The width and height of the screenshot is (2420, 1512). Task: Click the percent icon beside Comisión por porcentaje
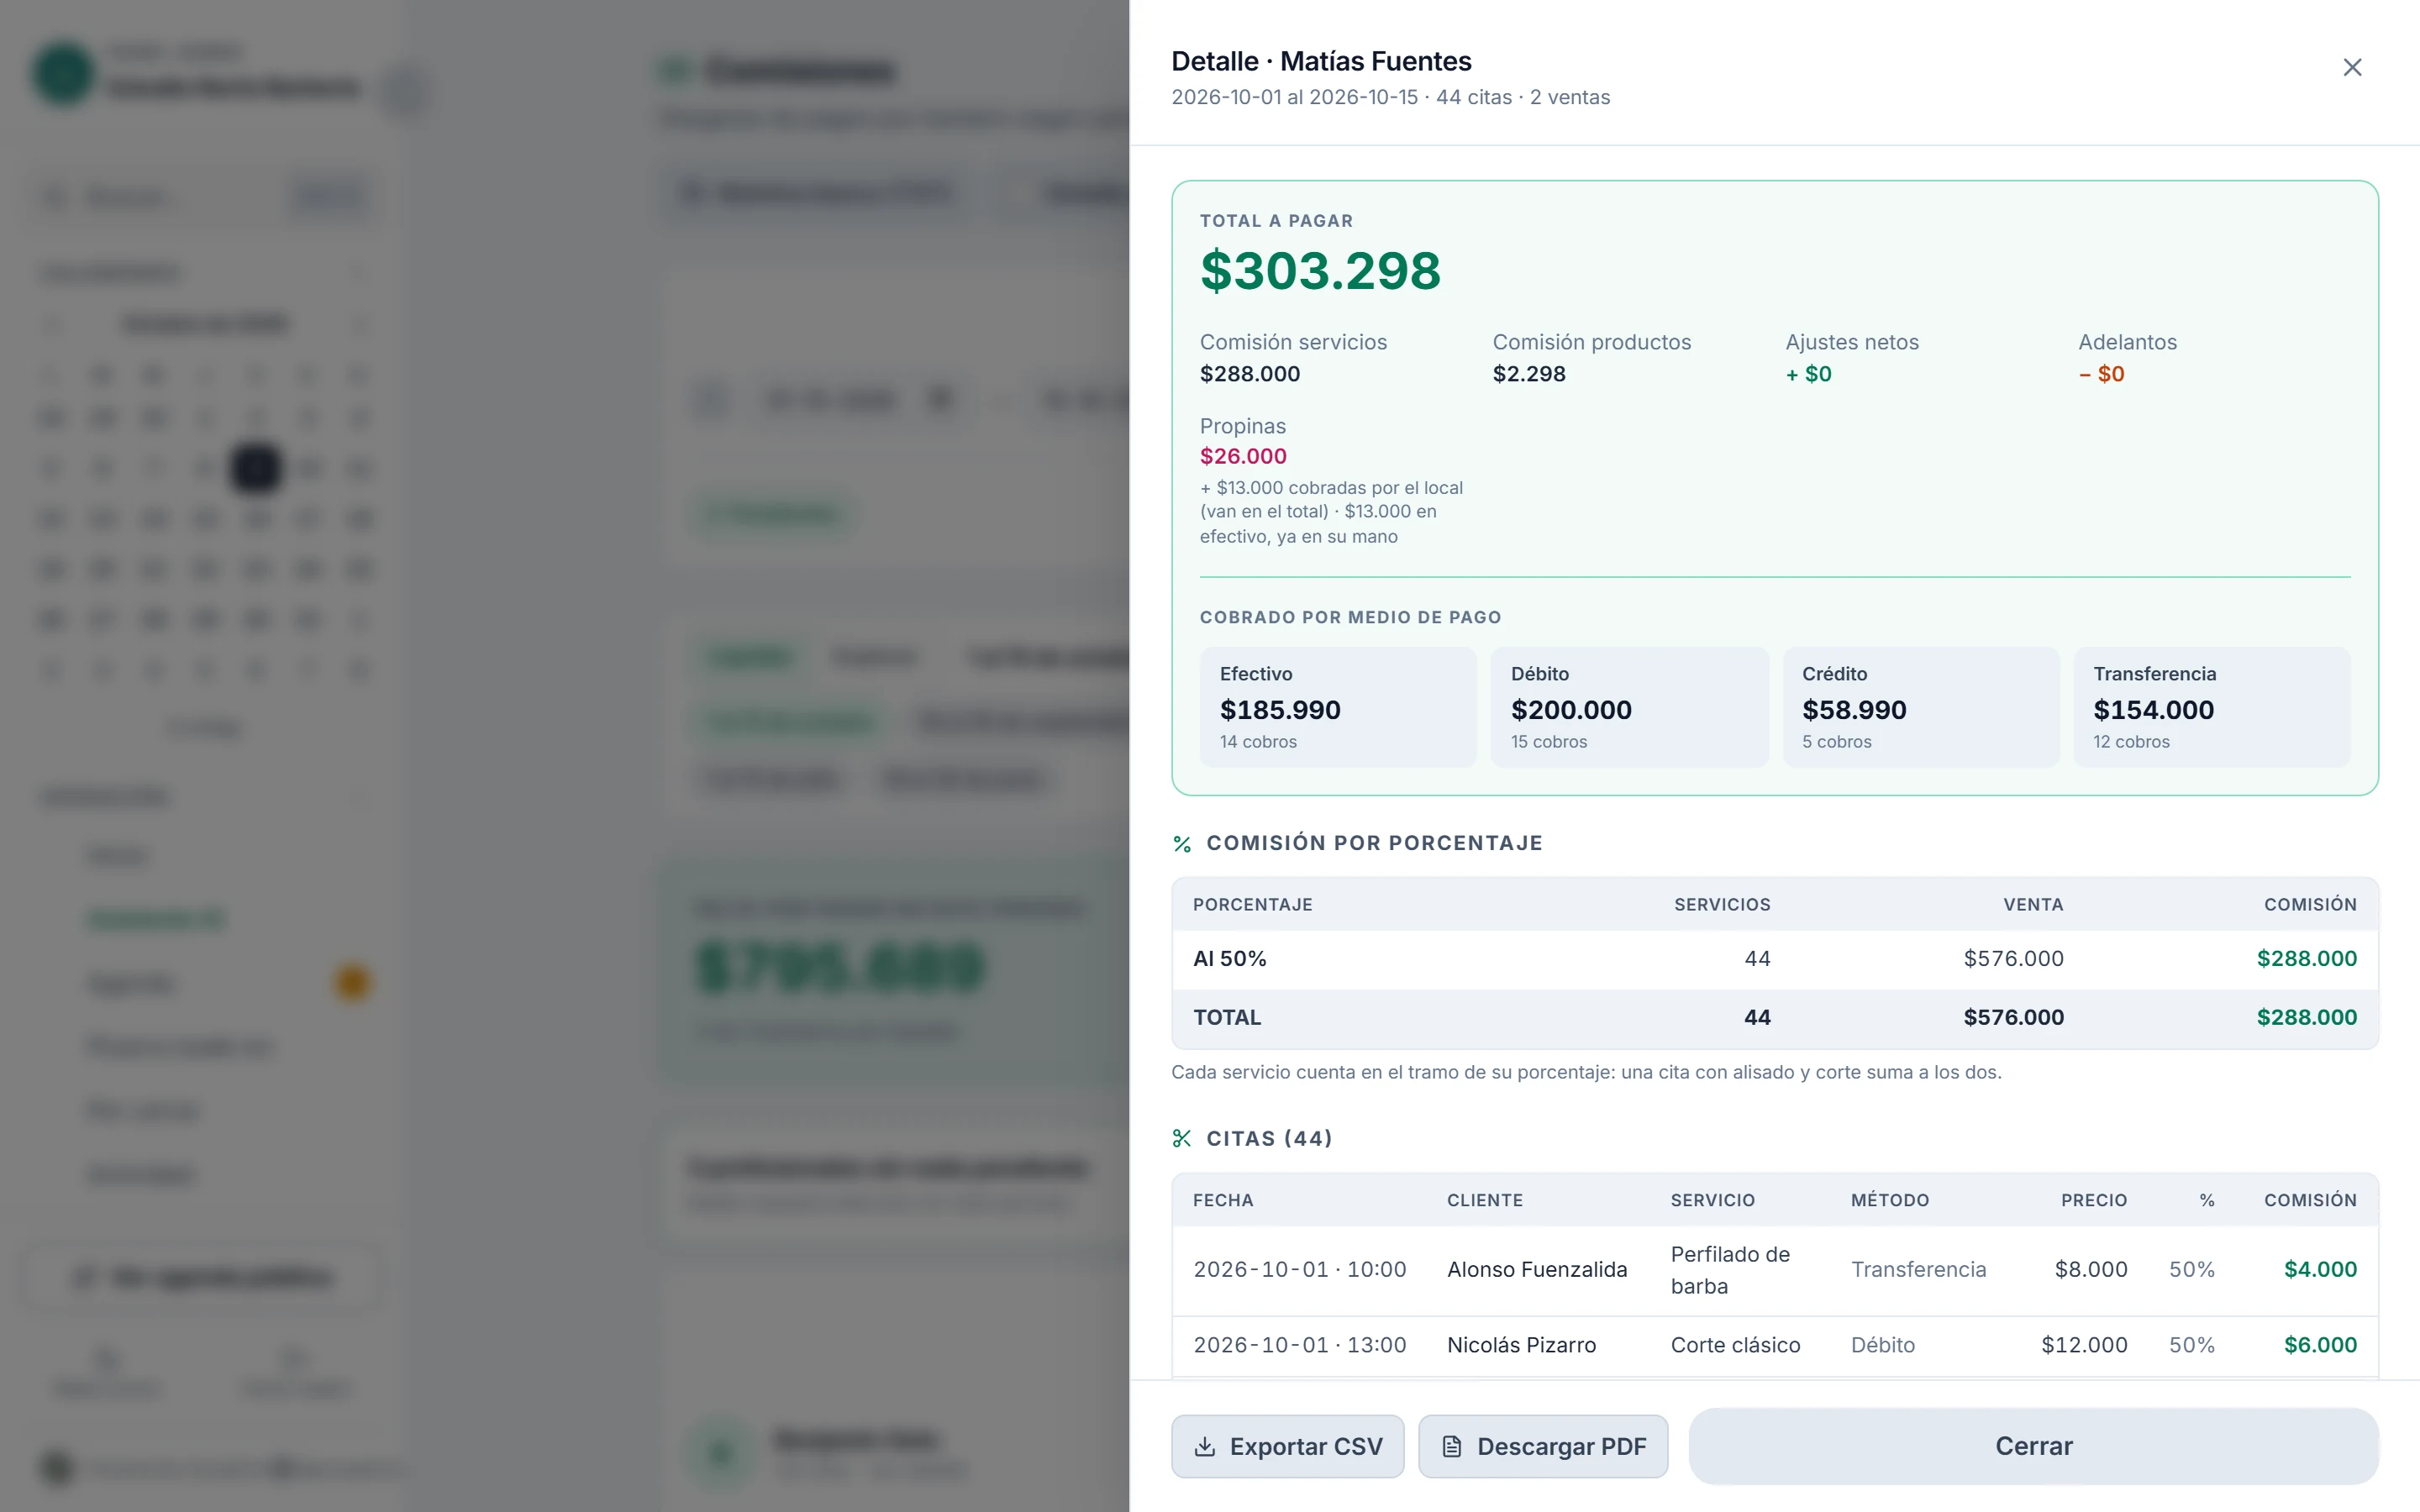coord(1182,844)
